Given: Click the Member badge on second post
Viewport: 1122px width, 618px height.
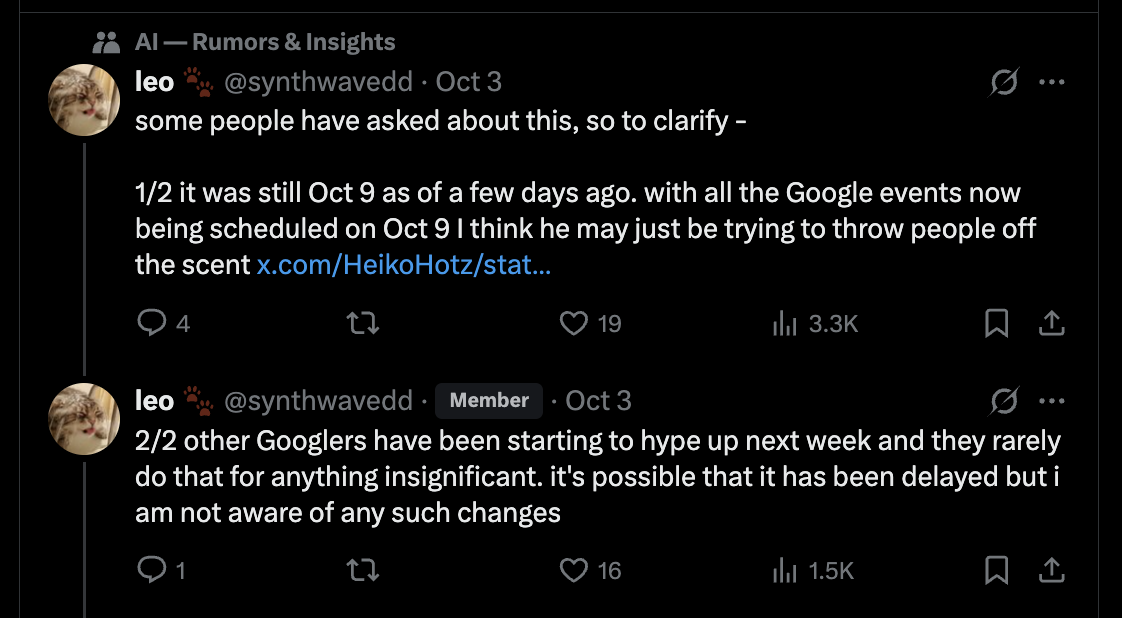Looking at the screenshot, I should (489, 401).
